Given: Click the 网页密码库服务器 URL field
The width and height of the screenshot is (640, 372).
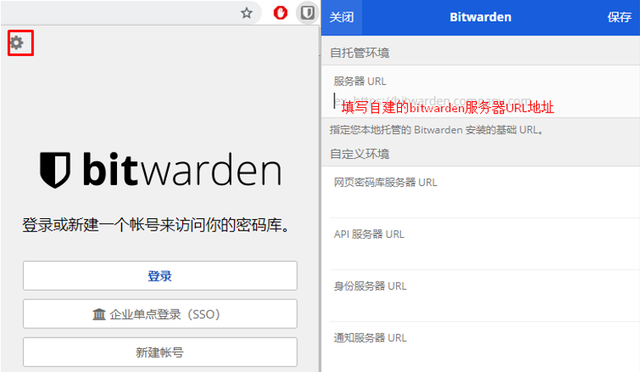Looking at the screenshot, I should 484,192.
